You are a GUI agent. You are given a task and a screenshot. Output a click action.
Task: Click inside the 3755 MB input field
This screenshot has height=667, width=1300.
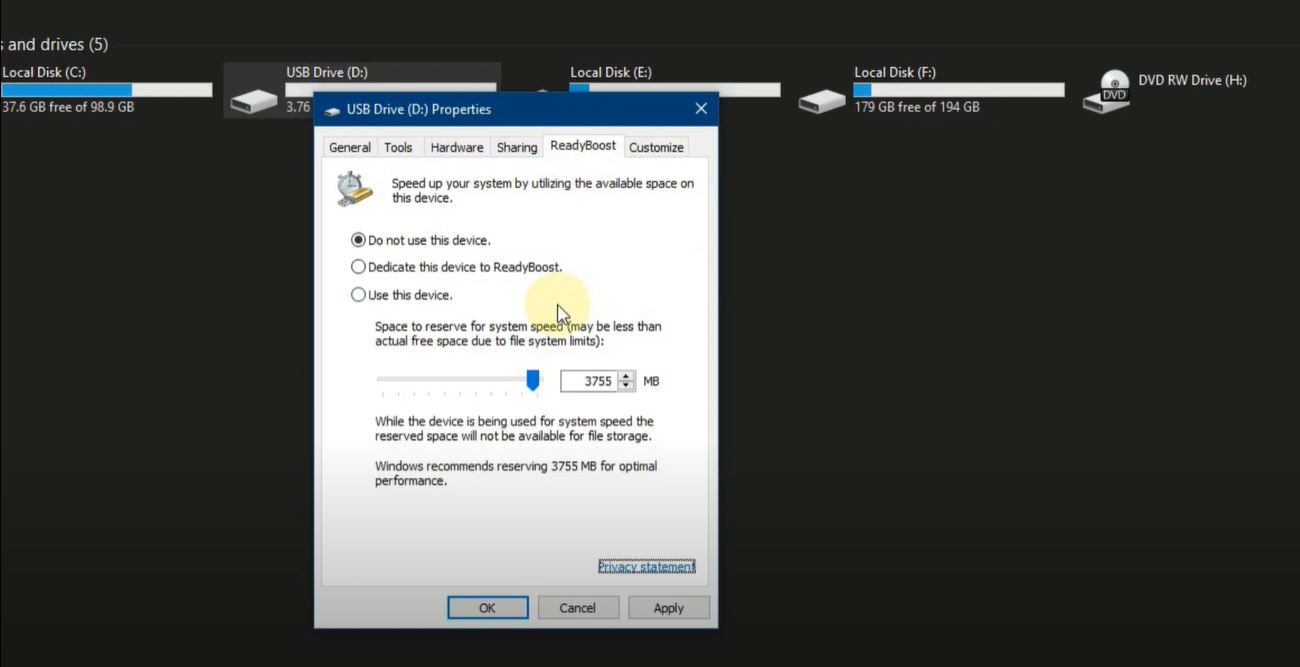[590, 380]
